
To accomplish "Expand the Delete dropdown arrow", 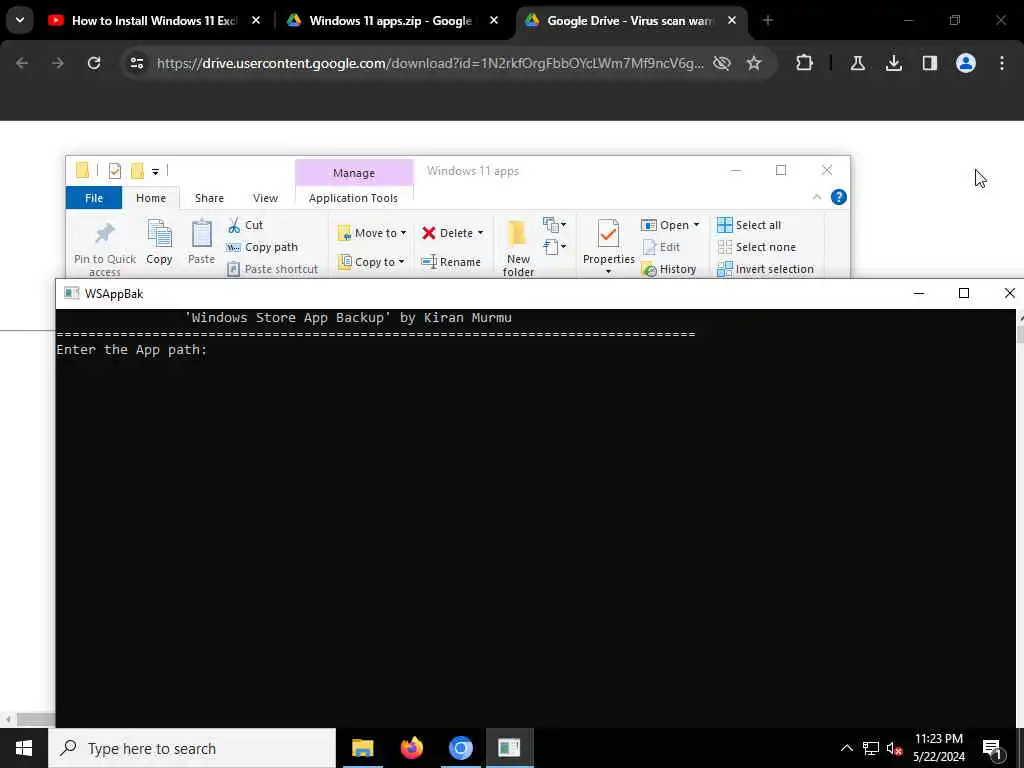I will tap(480, 233).
